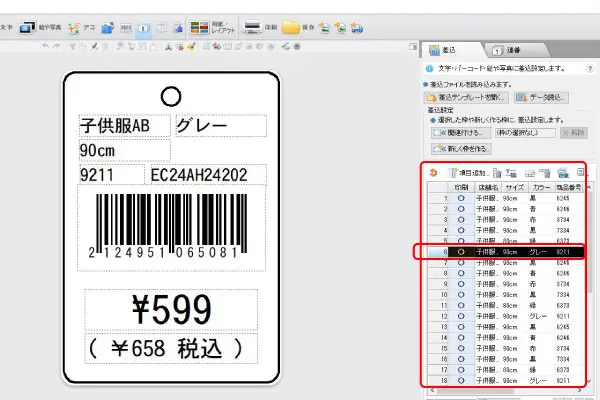Select the EC24AH24202 text frame on label
The height and width of the screenshot is (400, 600).
coord(209,175)
